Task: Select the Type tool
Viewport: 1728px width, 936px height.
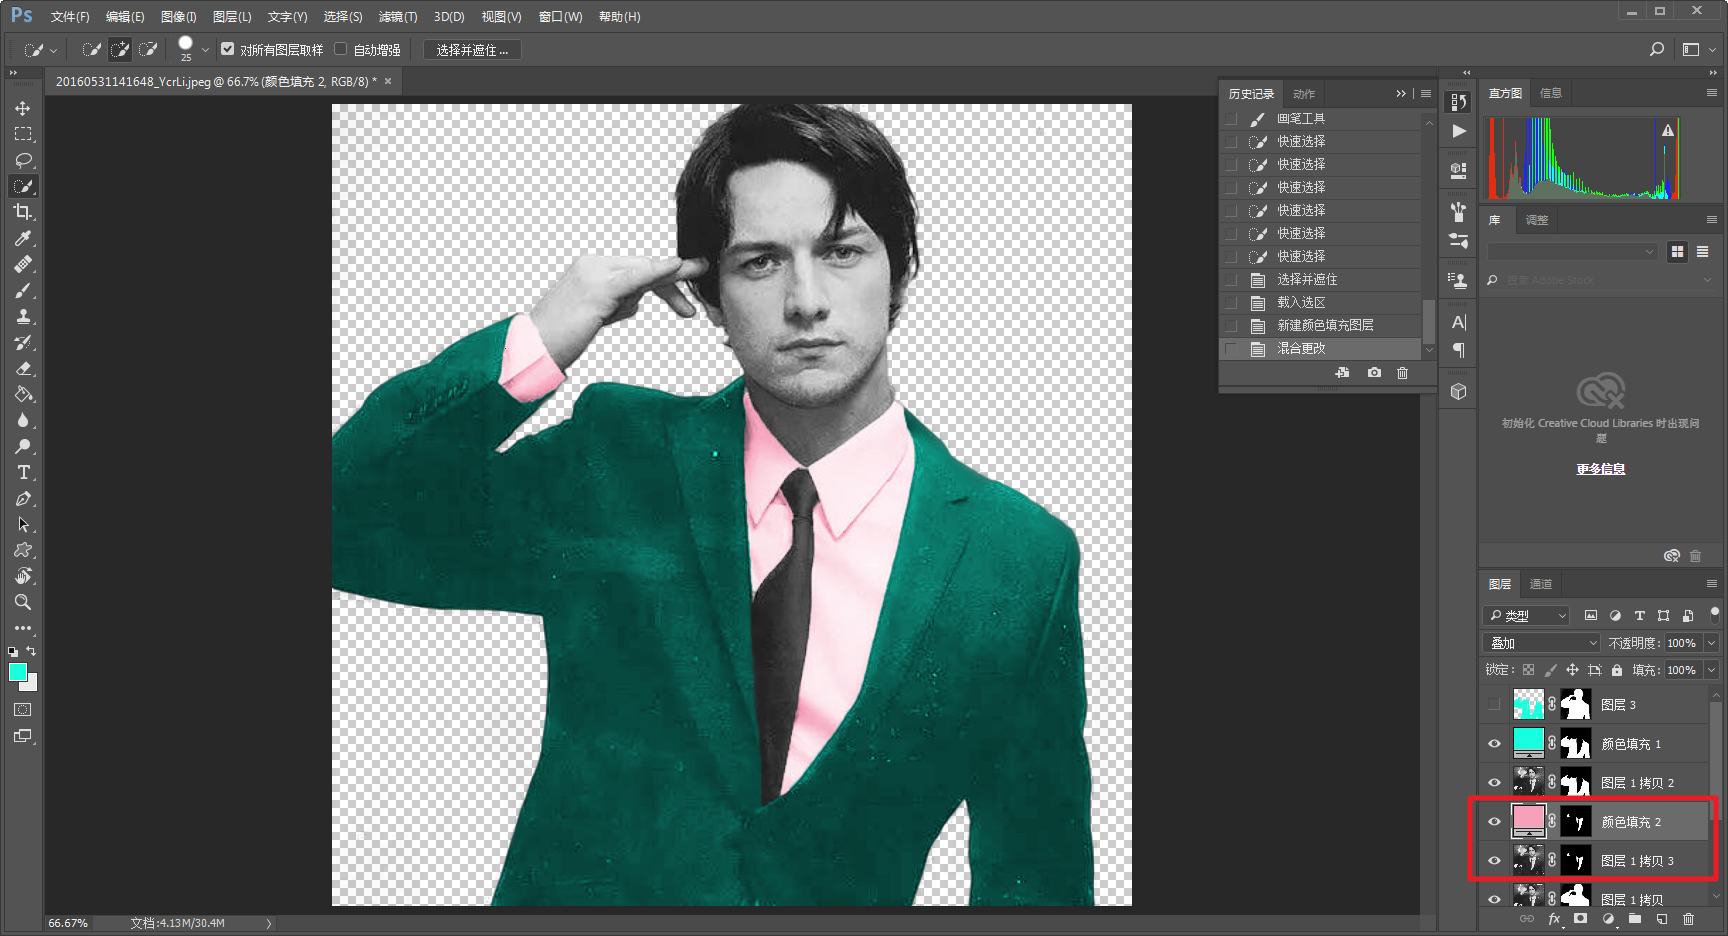Action: tap(22, 472)
